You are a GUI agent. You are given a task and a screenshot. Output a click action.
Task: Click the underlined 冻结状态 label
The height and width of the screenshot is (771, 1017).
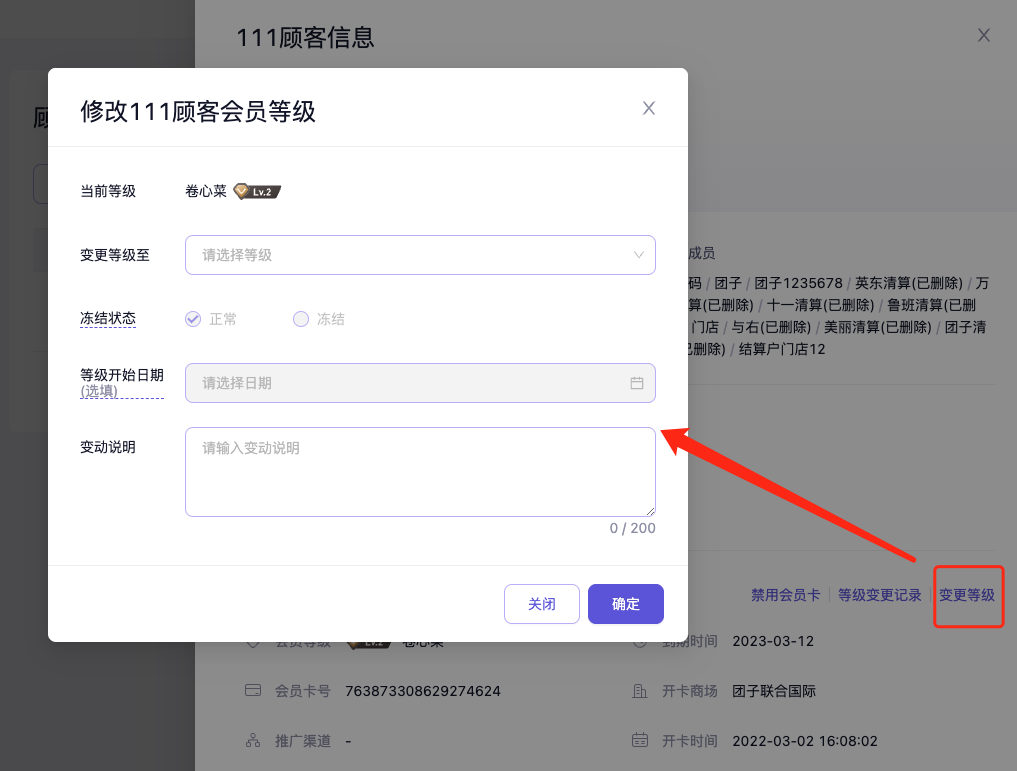108,319
